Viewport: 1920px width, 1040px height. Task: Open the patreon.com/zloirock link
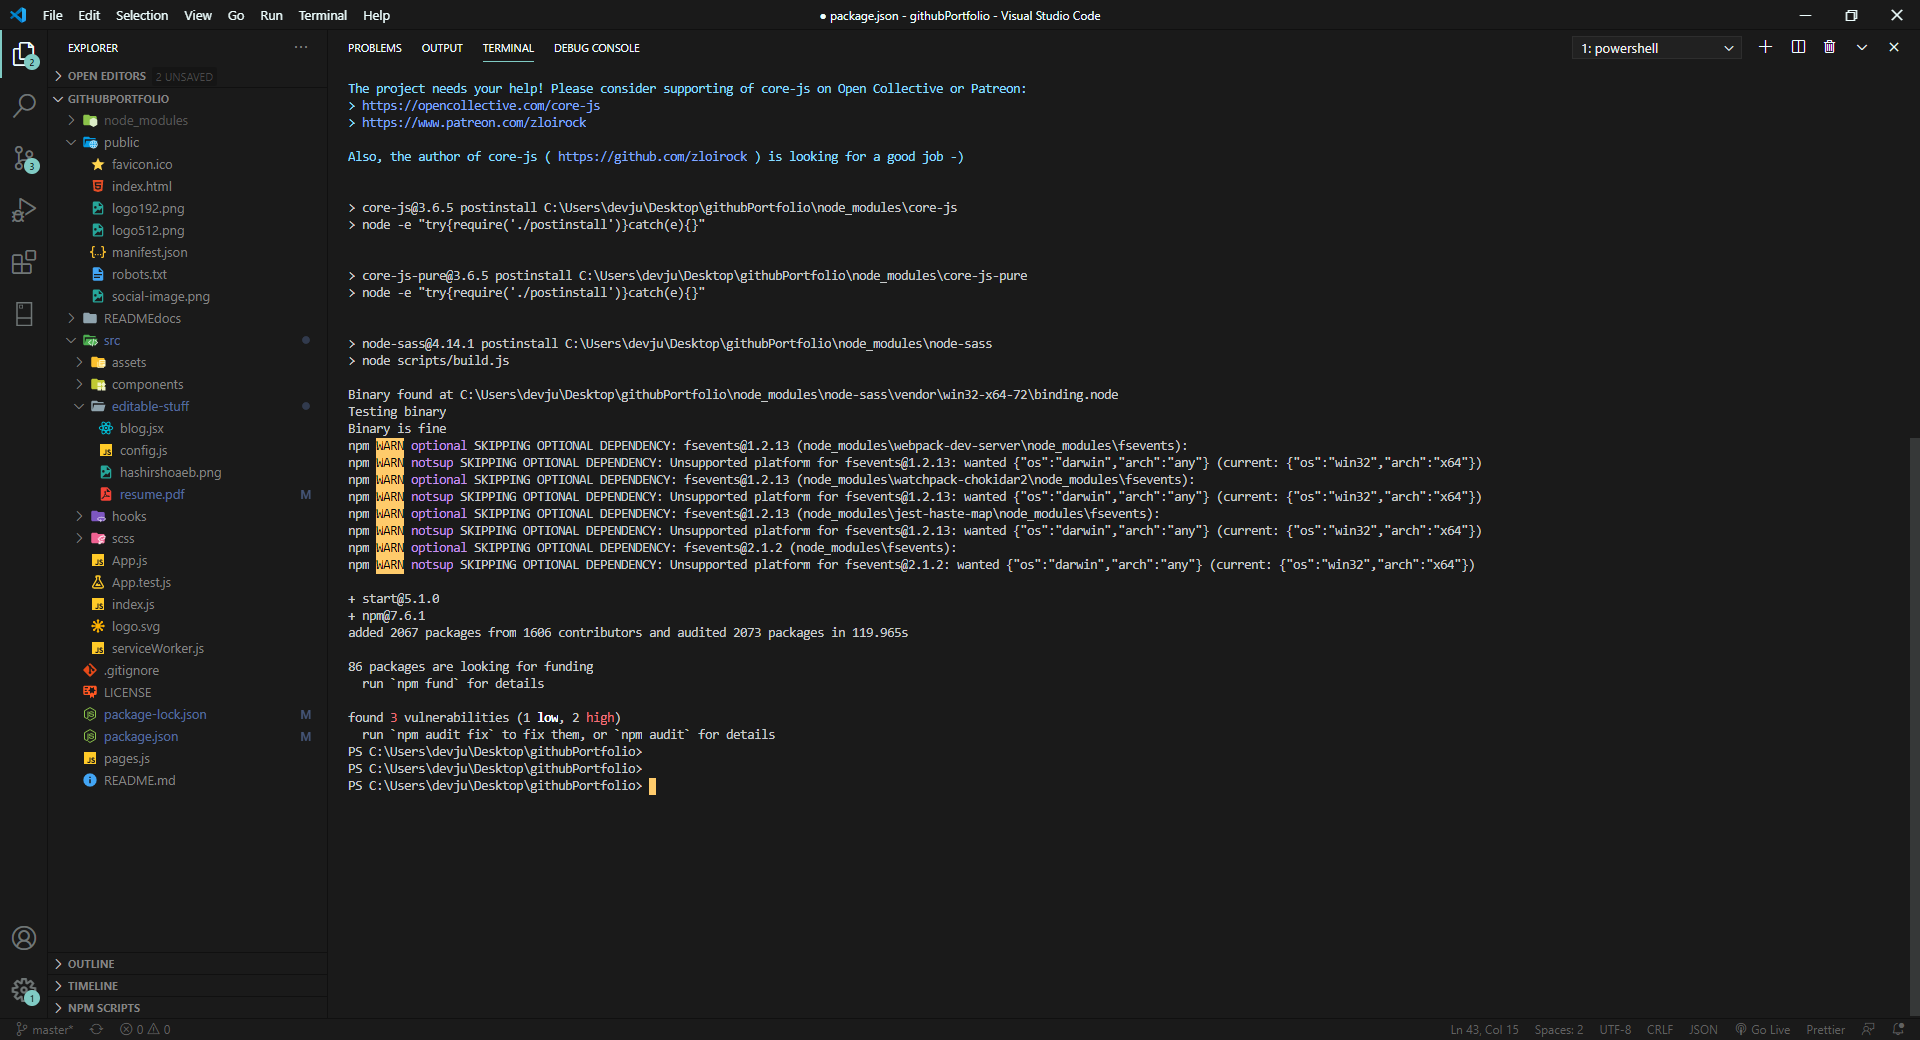point(474,123)
